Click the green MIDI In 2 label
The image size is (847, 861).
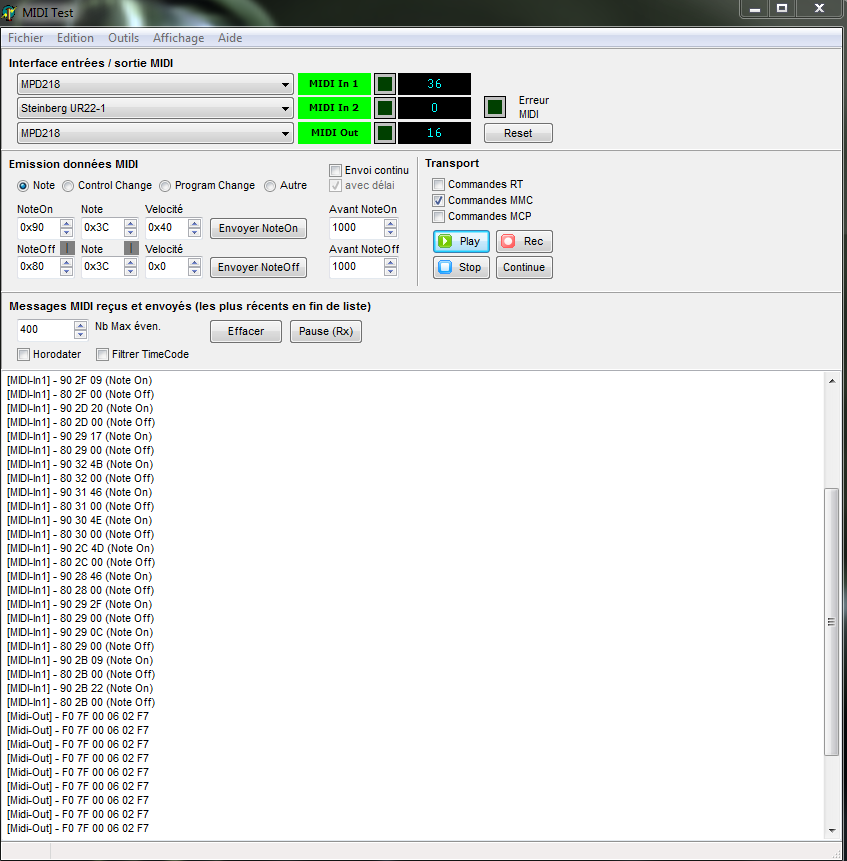click(x=334, y=108)
